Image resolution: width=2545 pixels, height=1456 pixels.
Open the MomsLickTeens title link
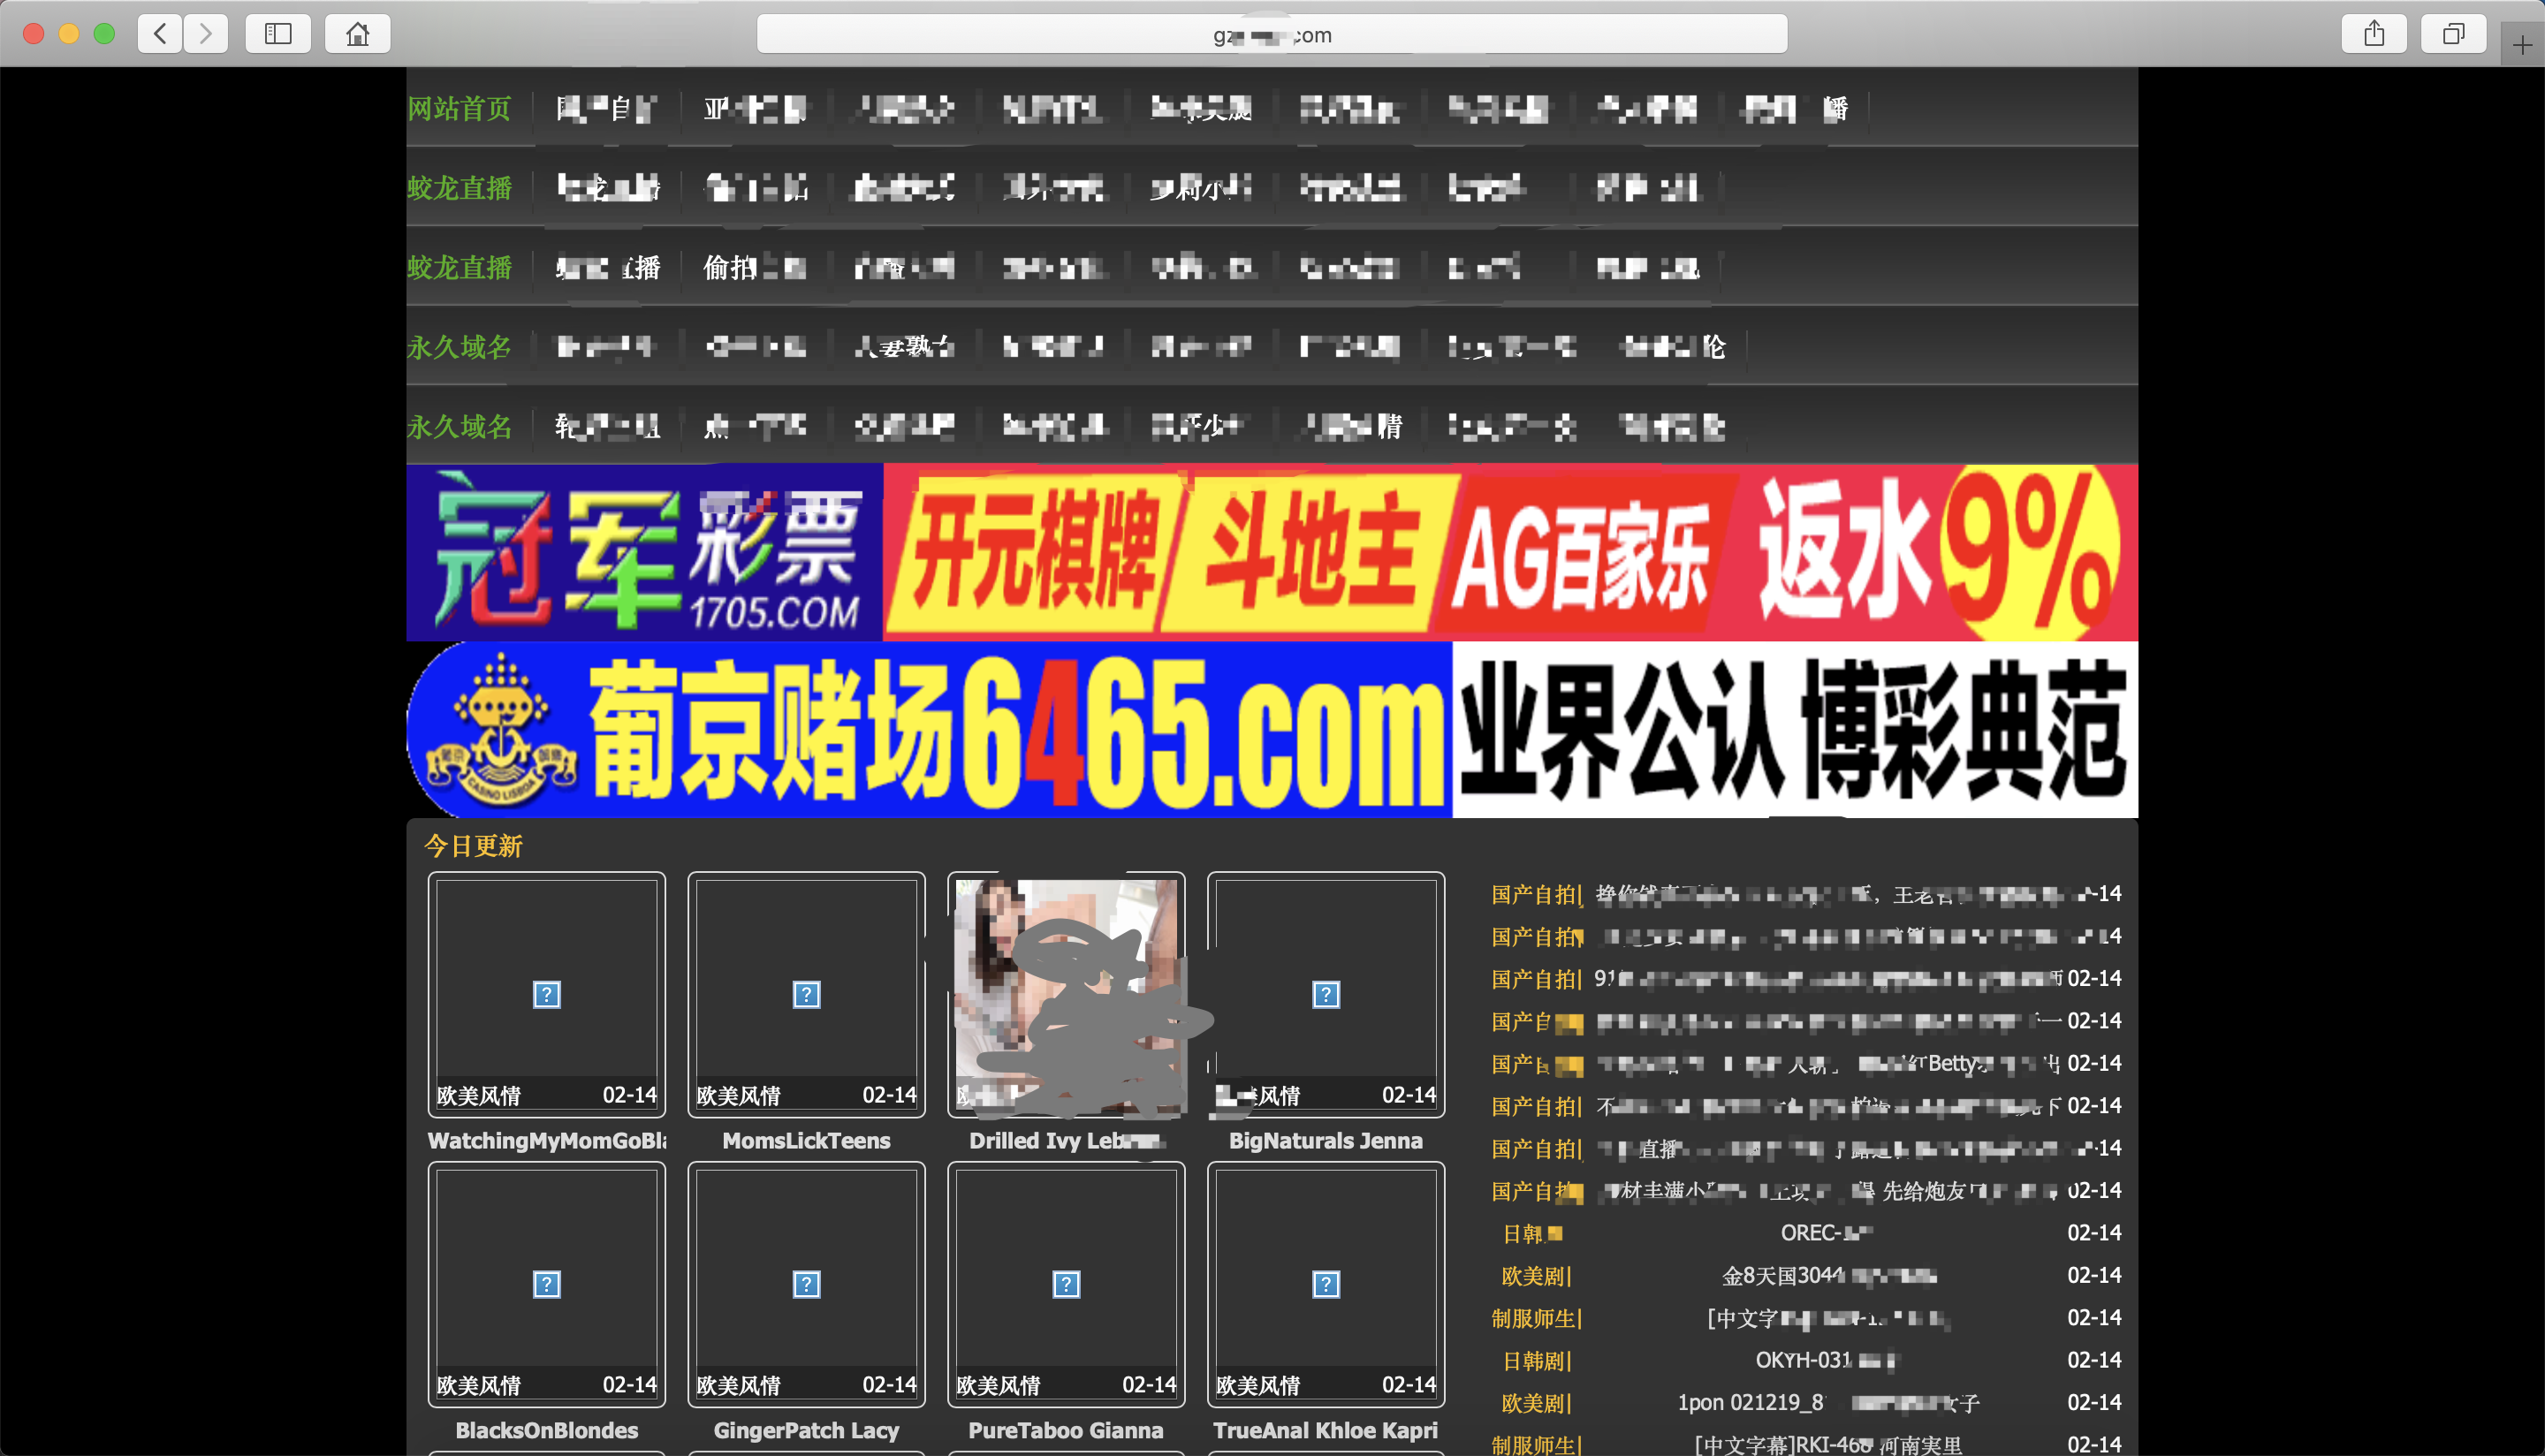[x=807, y=1141]
